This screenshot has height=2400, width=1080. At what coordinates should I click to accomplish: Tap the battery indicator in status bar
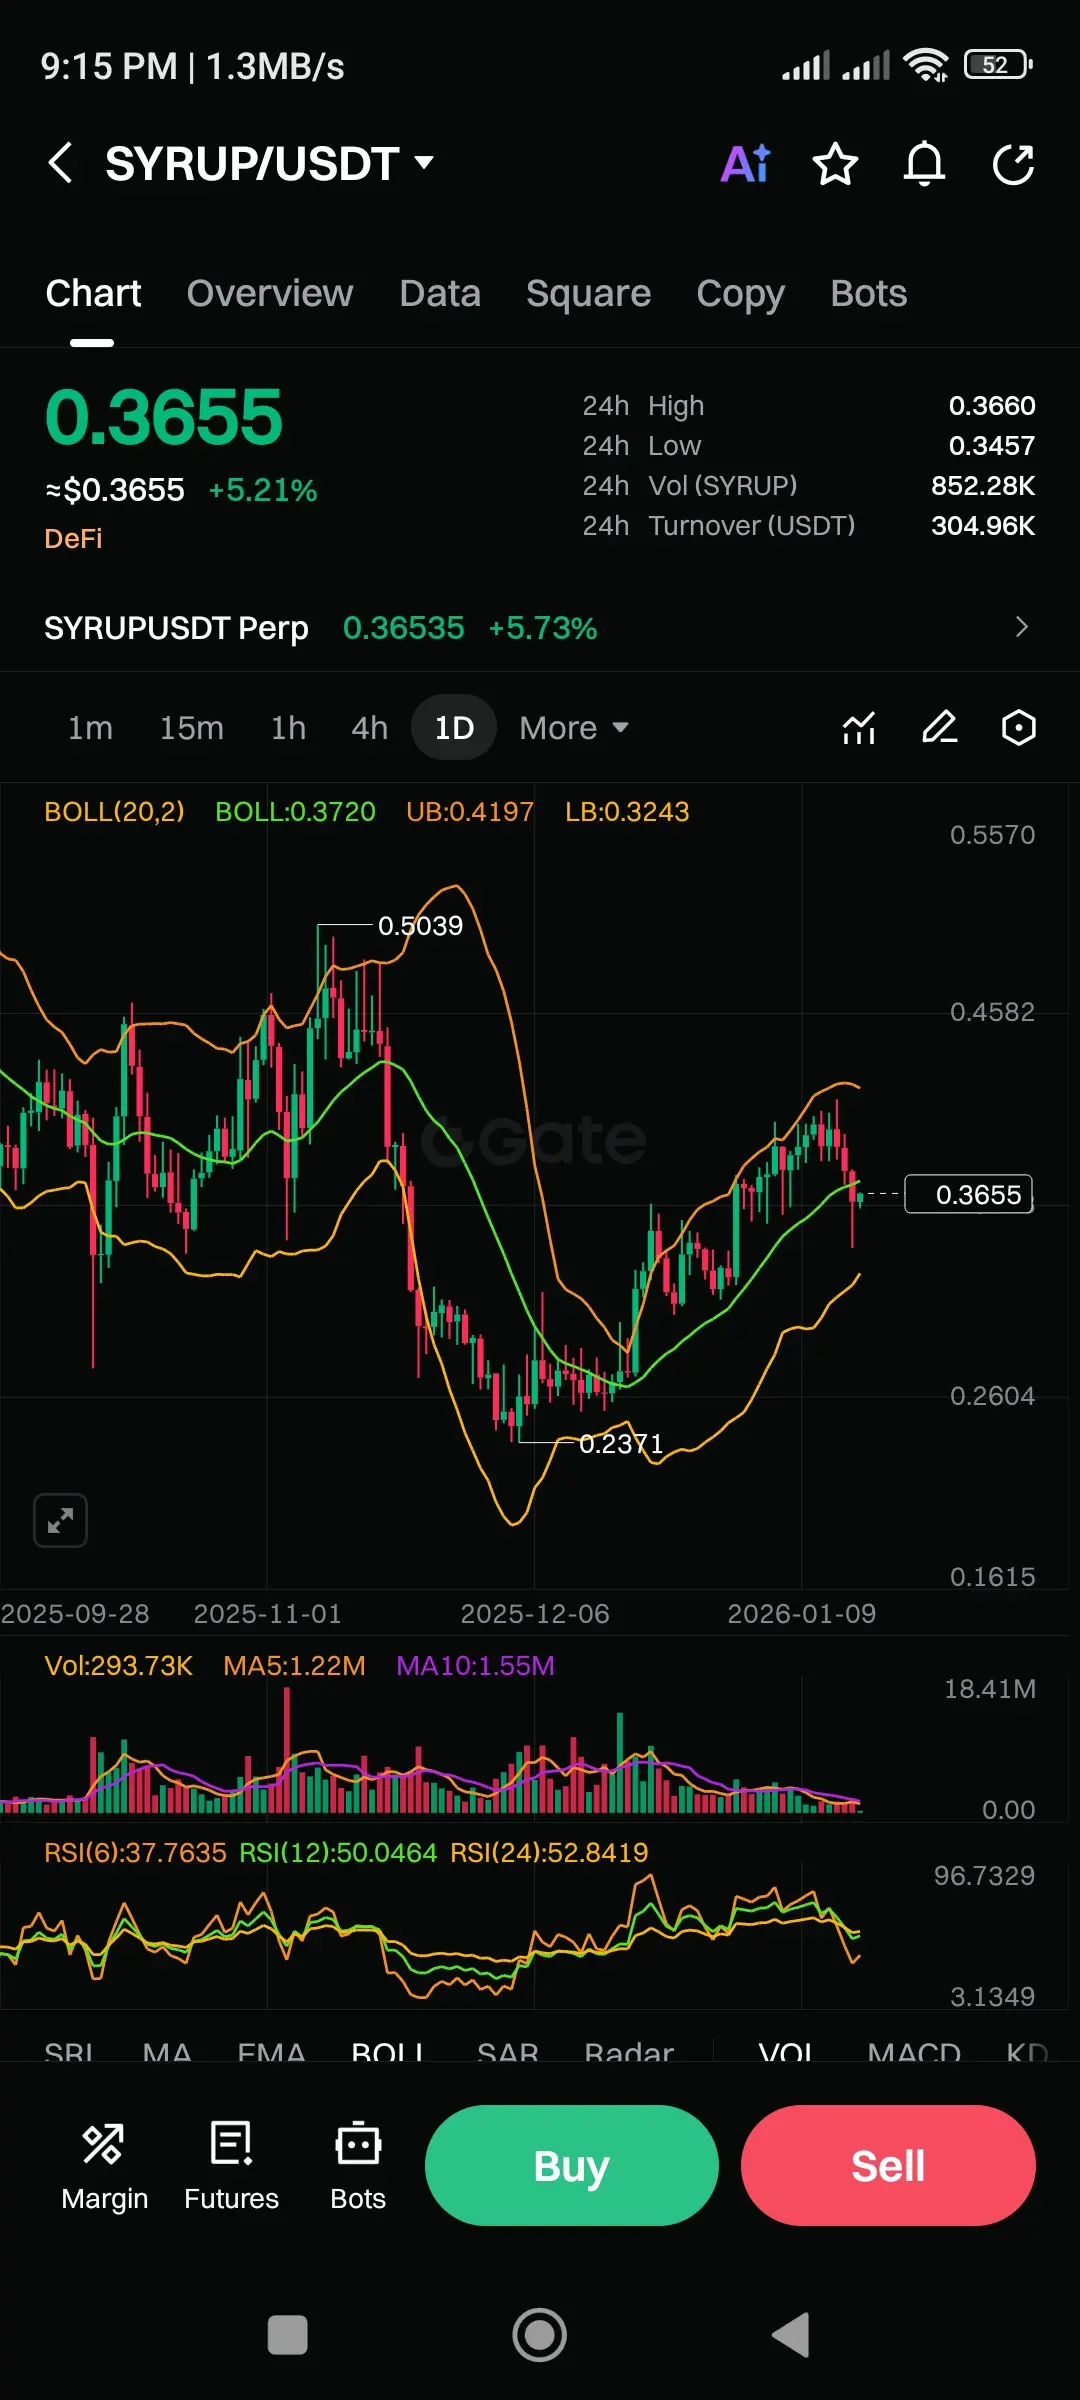(x=998, y=65)
